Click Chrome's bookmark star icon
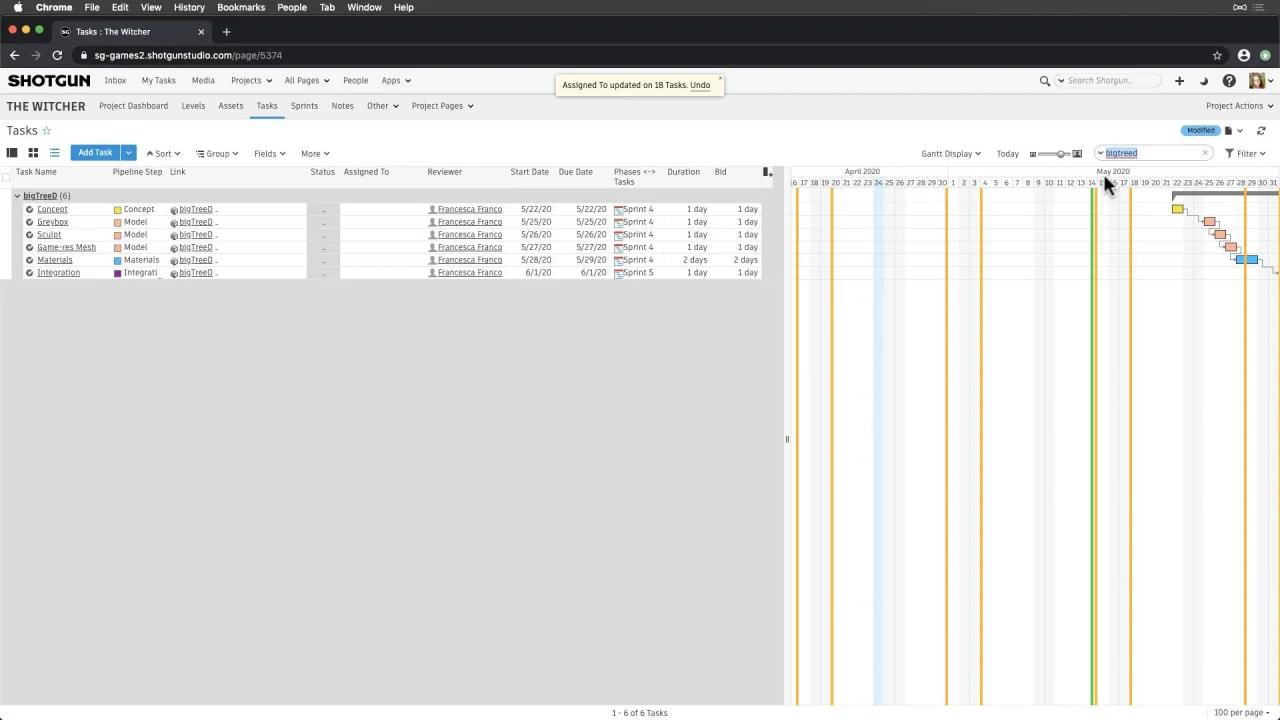Viewport: 1280px width, 720px height. (1217, 55)
